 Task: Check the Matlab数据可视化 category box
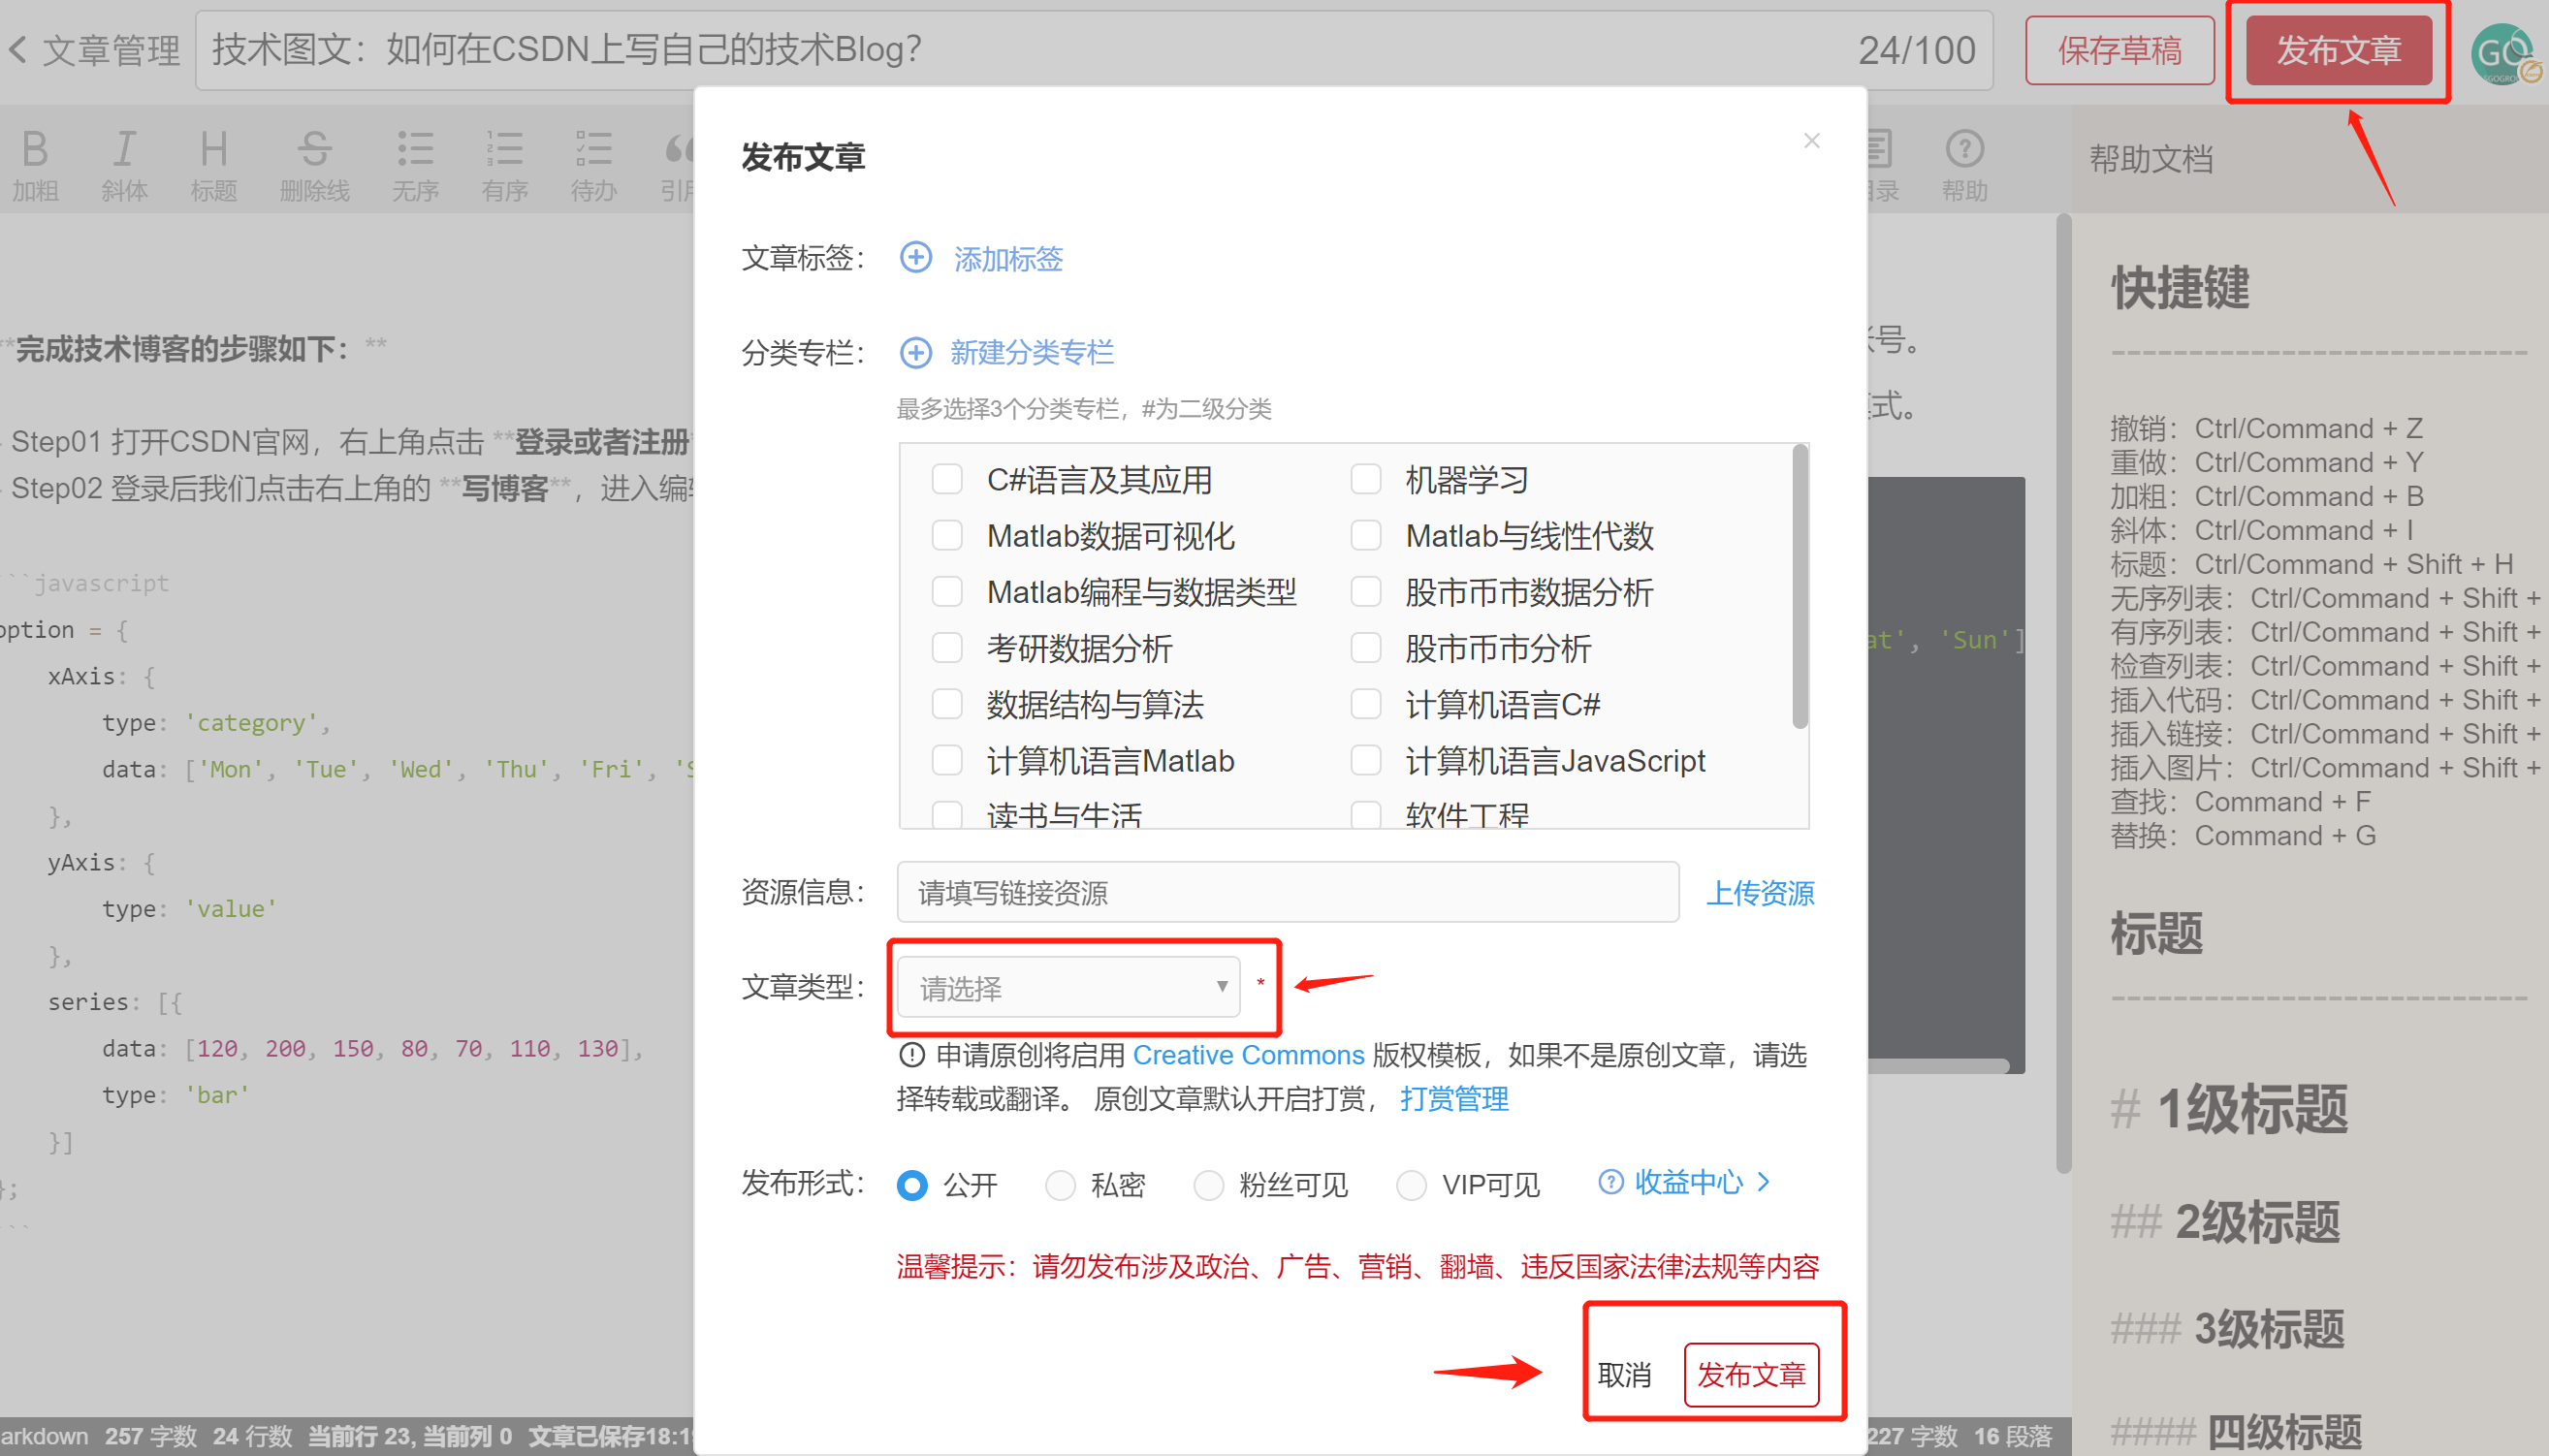[946, 535]
